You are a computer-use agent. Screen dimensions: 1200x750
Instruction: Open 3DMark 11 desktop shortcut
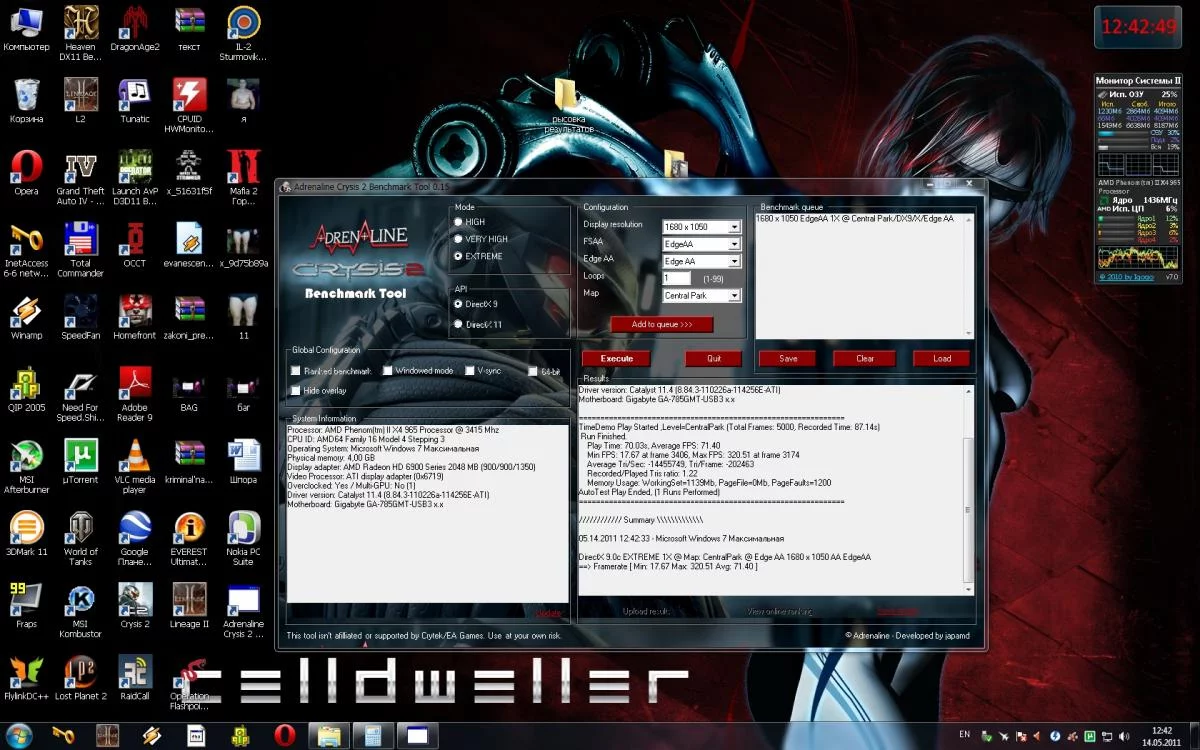click(x=27, y=532)
